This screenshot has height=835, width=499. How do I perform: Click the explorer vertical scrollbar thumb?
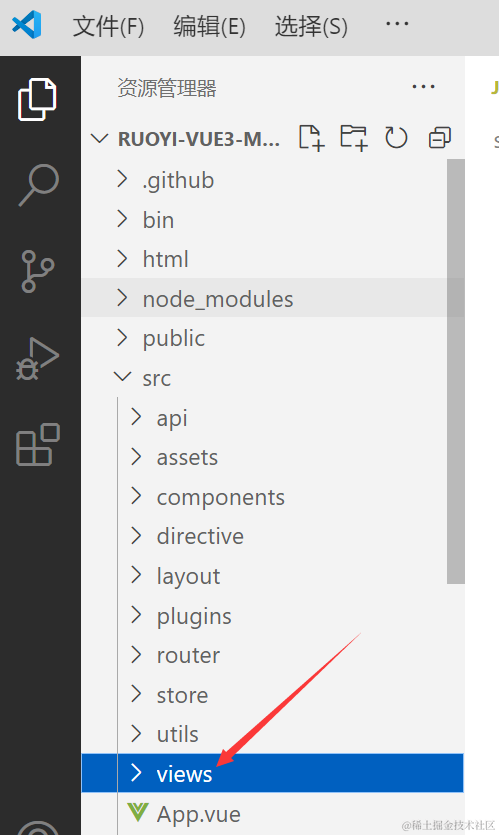point(456,371)
